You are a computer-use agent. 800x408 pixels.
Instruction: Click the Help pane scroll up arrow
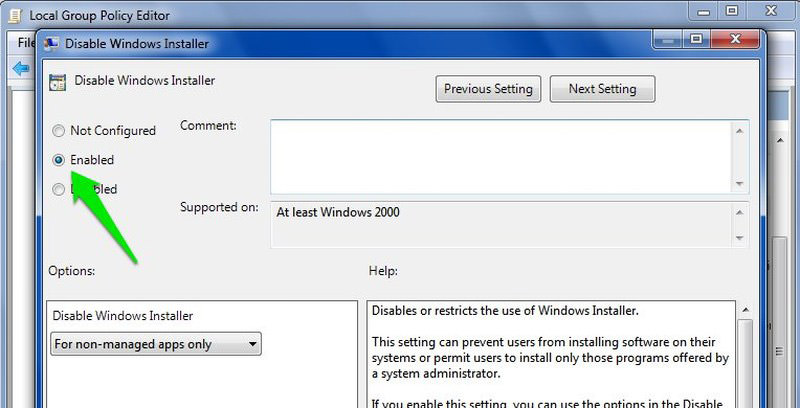tap(745, 310)
